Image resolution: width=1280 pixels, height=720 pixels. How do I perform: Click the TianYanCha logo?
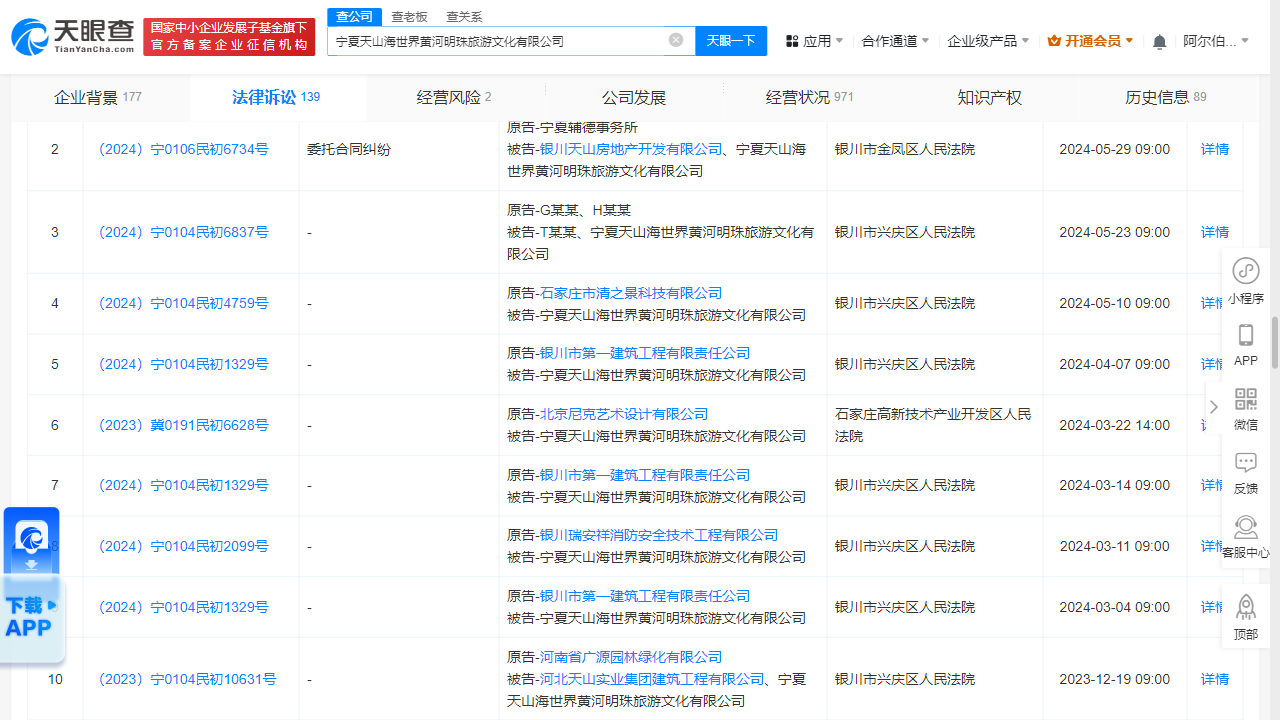(x=73, y=37)
